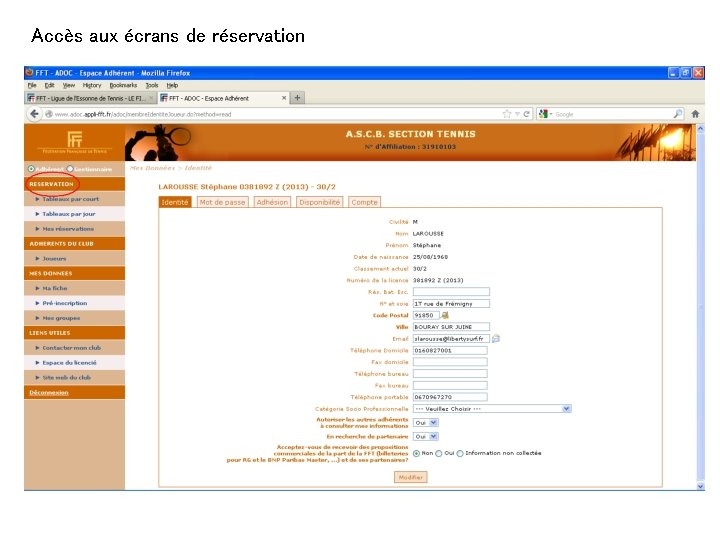Click the postal code lookup icon
The height and width of the screenshot is (540, 720).
tap(444, 315)
